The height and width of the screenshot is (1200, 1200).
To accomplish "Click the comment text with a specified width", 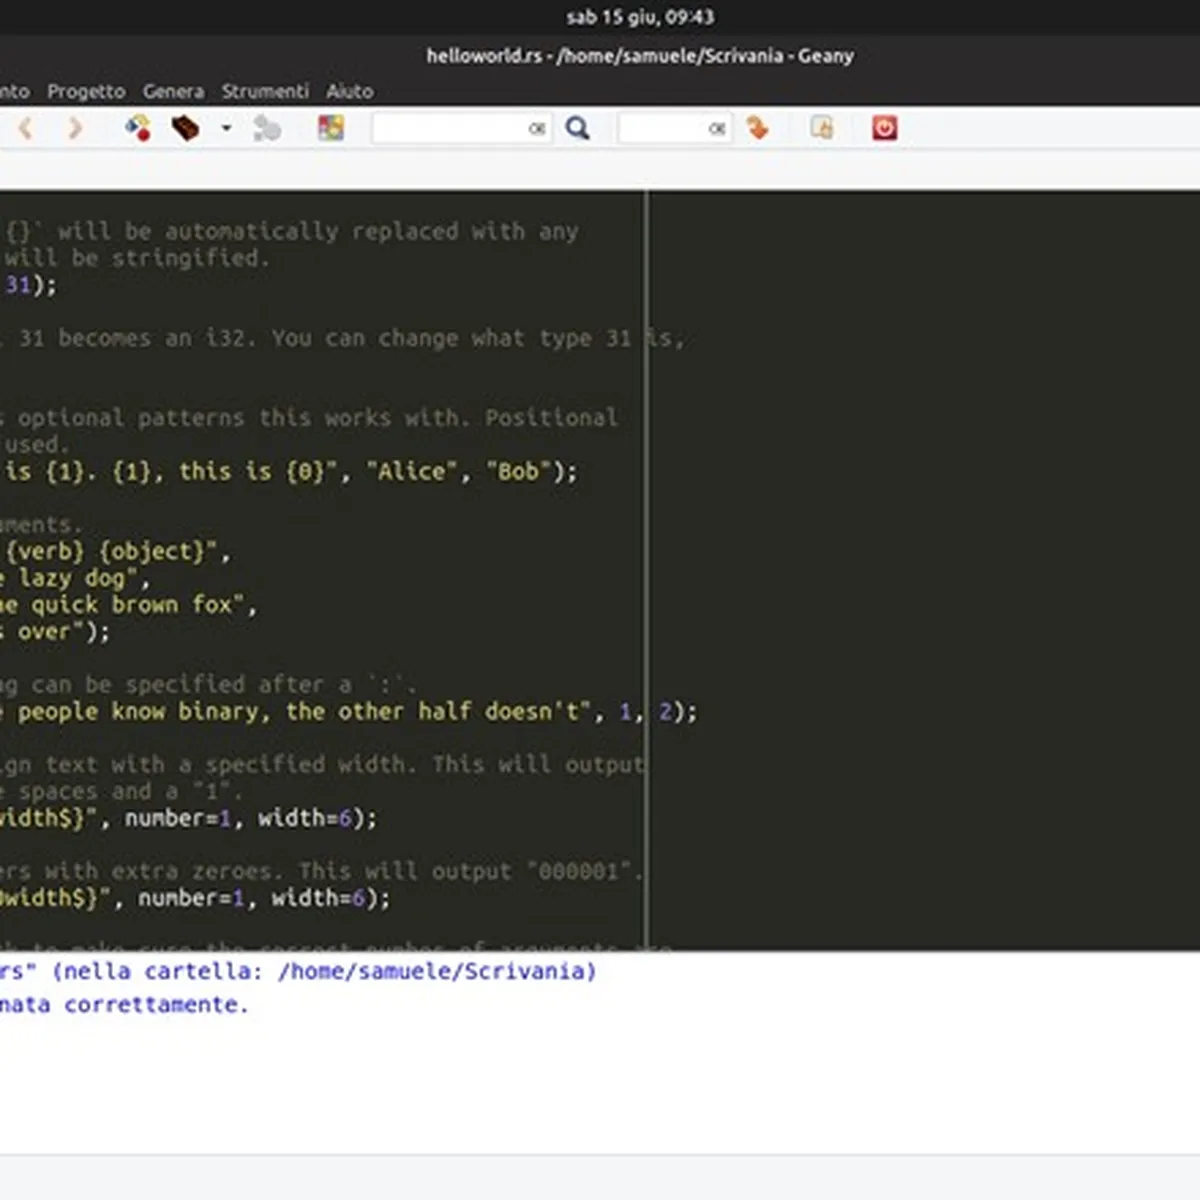I will point(322,764).
